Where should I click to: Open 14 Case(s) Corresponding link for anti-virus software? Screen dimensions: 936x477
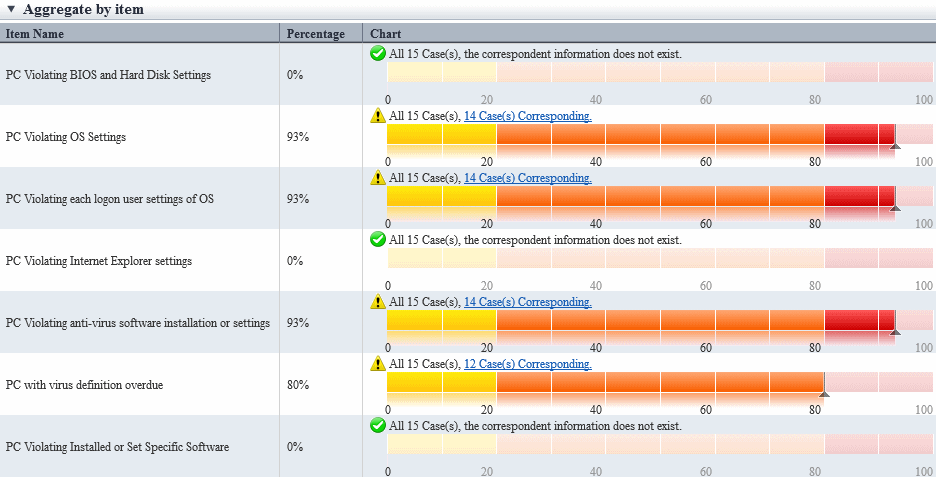pyautogui.click(x=528, y=302)
